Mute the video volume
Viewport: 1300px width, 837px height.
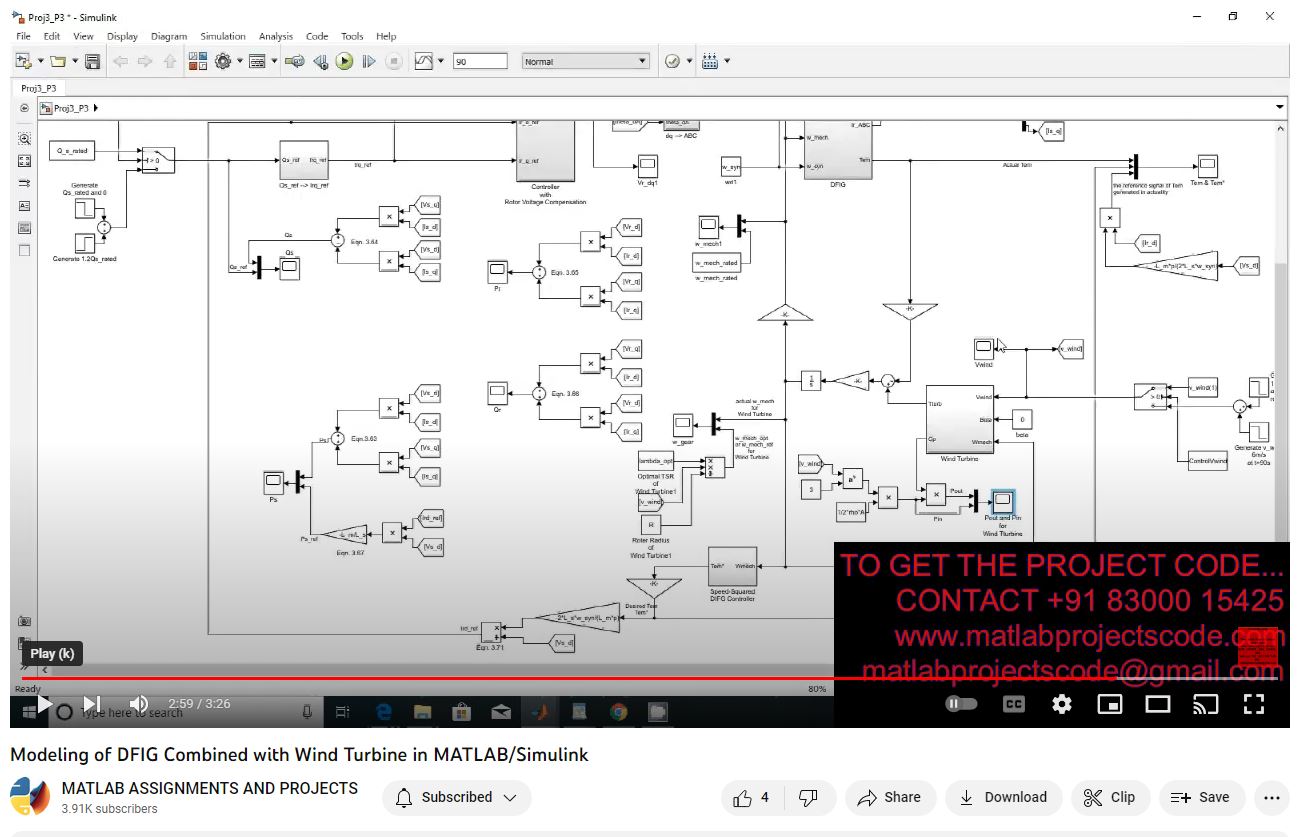pyautogui.click(x=139, y=705)
